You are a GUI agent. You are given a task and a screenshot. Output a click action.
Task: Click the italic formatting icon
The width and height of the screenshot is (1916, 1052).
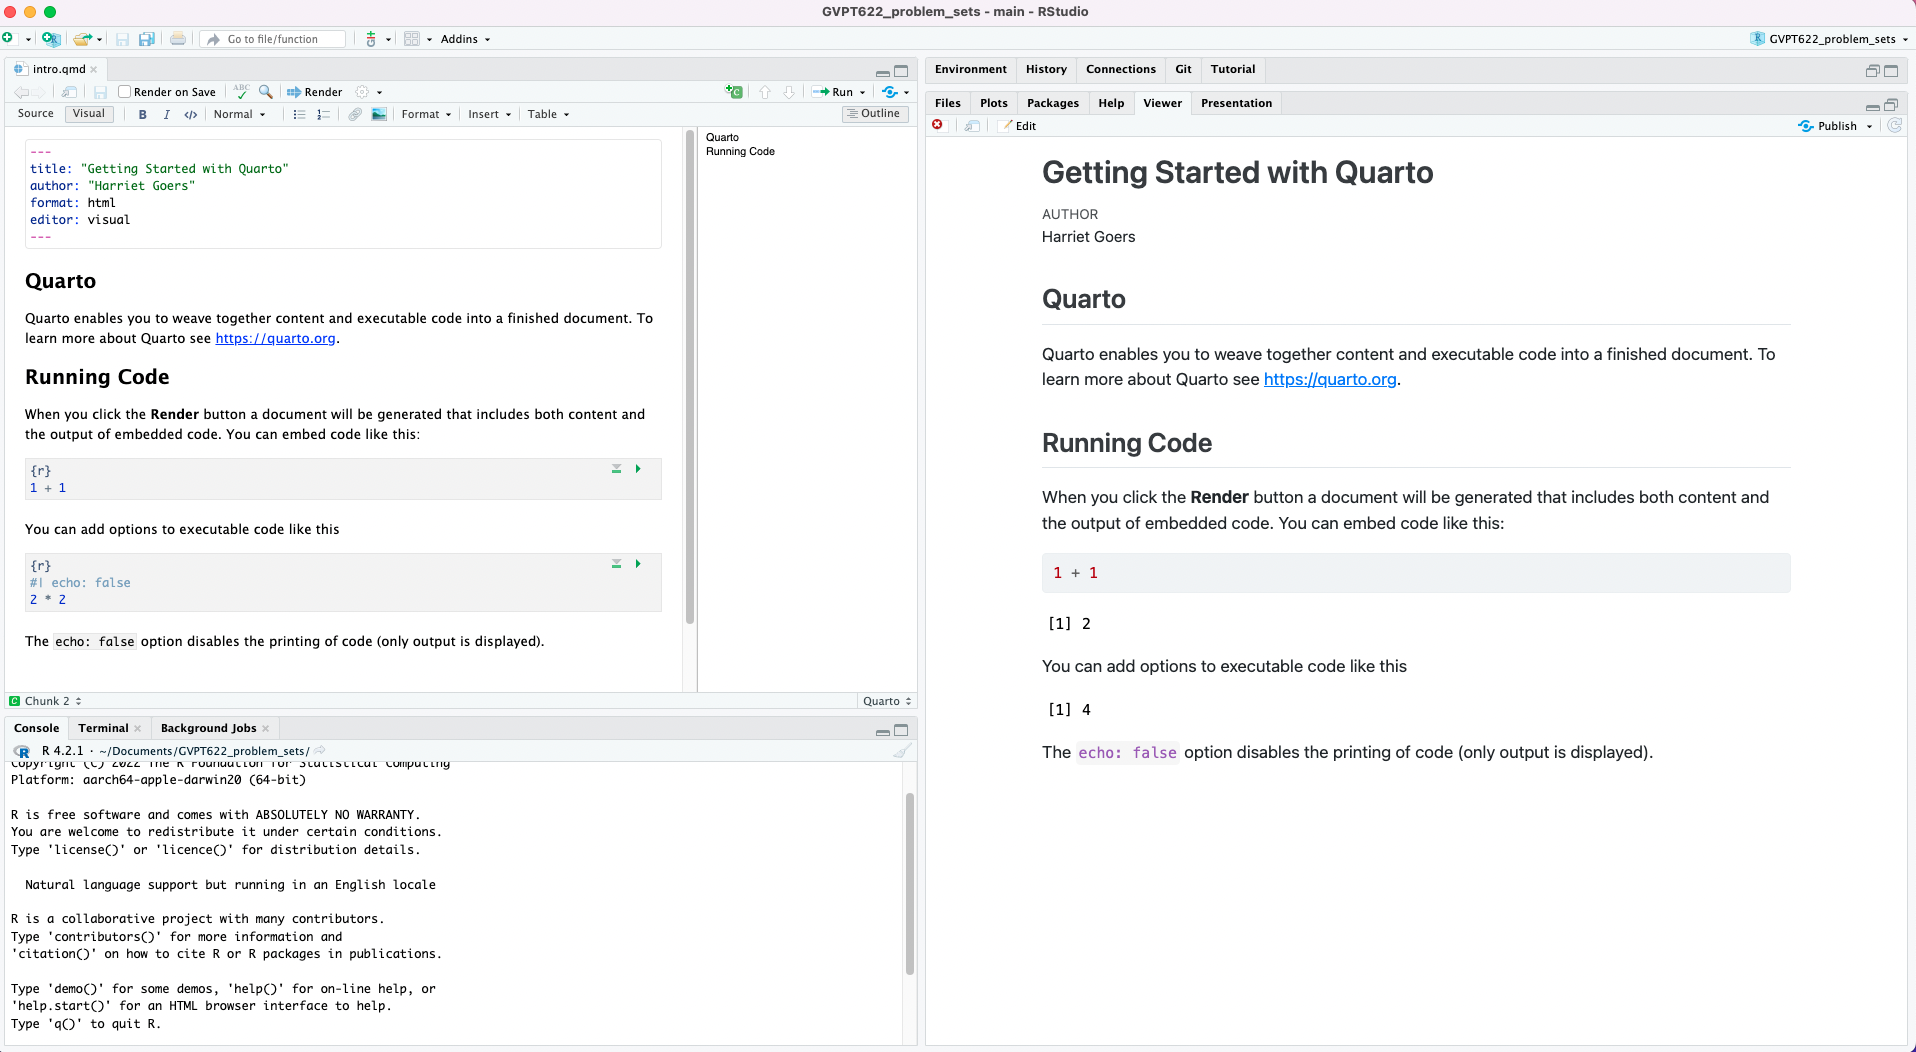pos(166,115)
